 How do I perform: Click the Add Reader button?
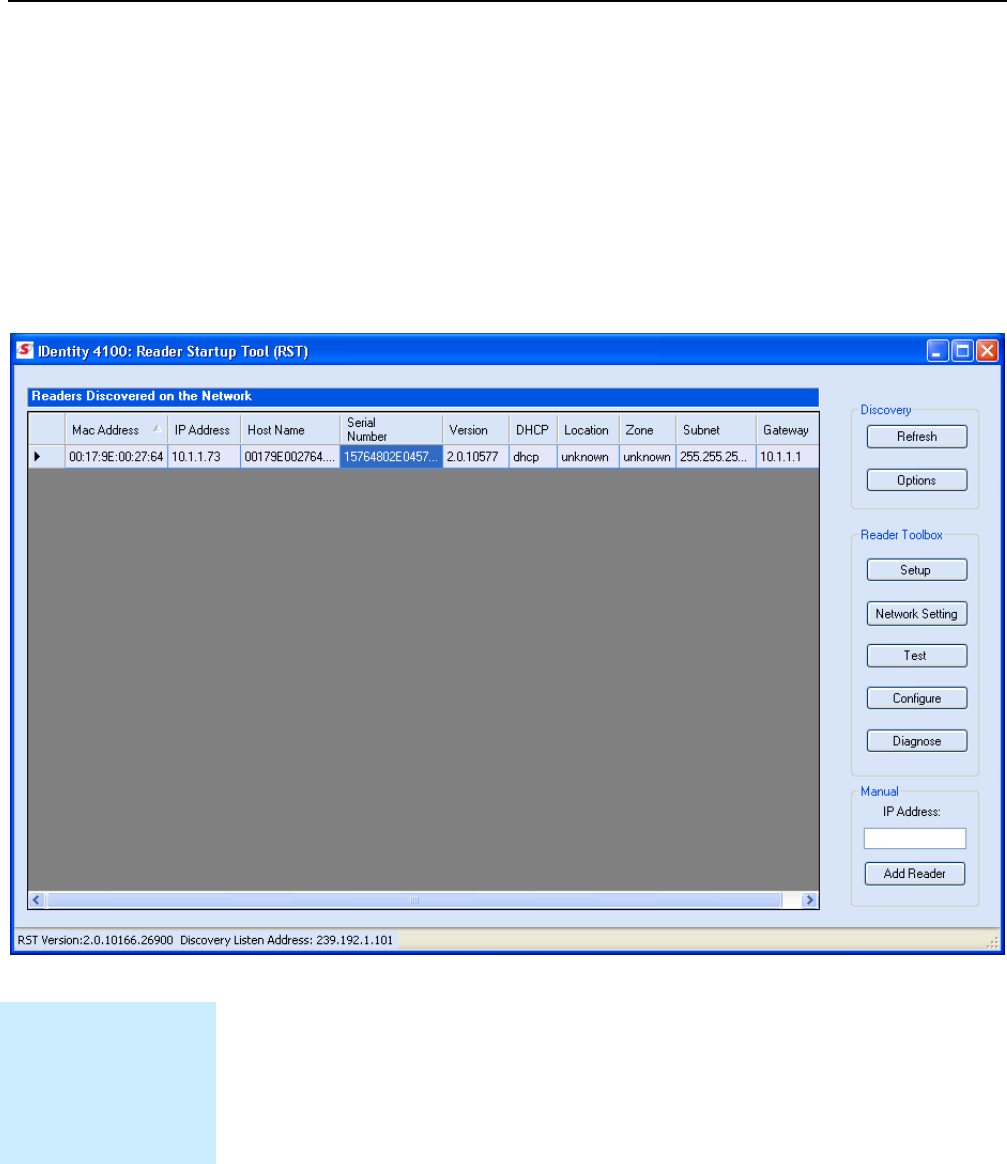(x=915, y=874)
